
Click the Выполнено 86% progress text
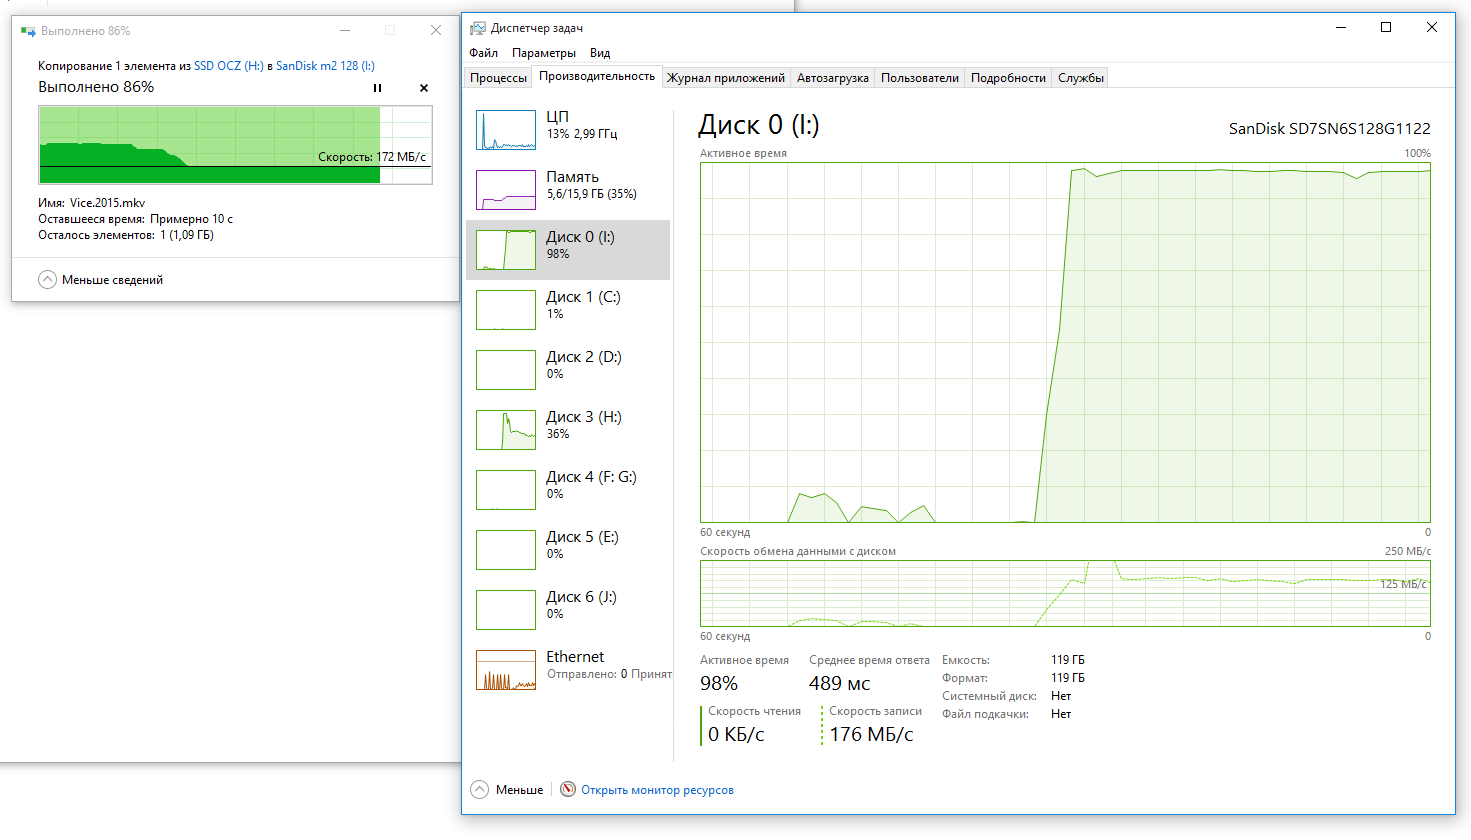pyautogui.click(x=96, y=87)
